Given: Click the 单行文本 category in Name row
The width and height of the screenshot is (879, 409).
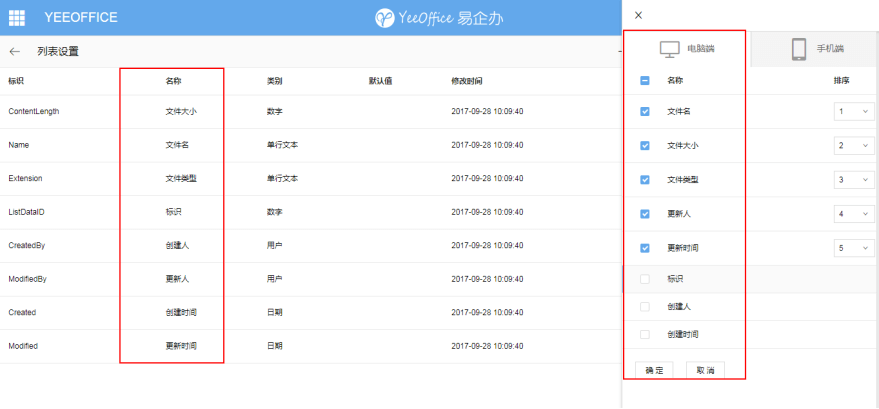Looking at the screenshot, I should (x=282, y=145).
